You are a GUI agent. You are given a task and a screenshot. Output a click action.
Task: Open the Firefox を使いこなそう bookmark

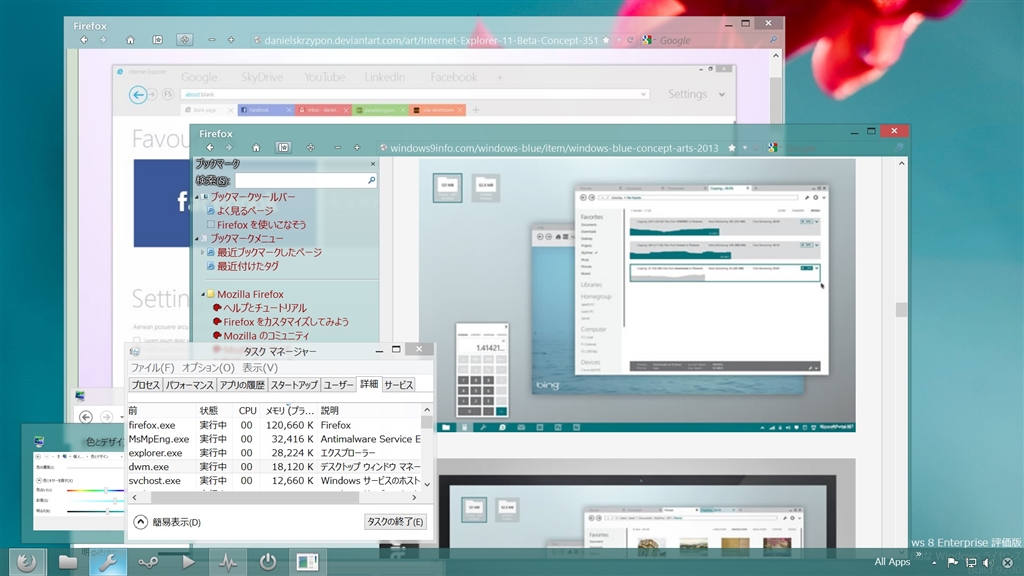261,225
